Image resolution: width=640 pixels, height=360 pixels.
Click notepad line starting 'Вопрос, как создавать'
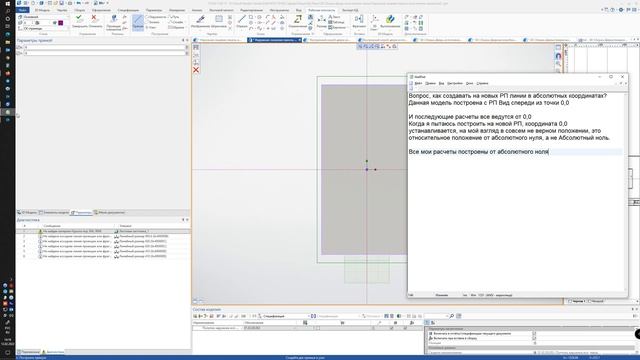[x=508, y=96]
